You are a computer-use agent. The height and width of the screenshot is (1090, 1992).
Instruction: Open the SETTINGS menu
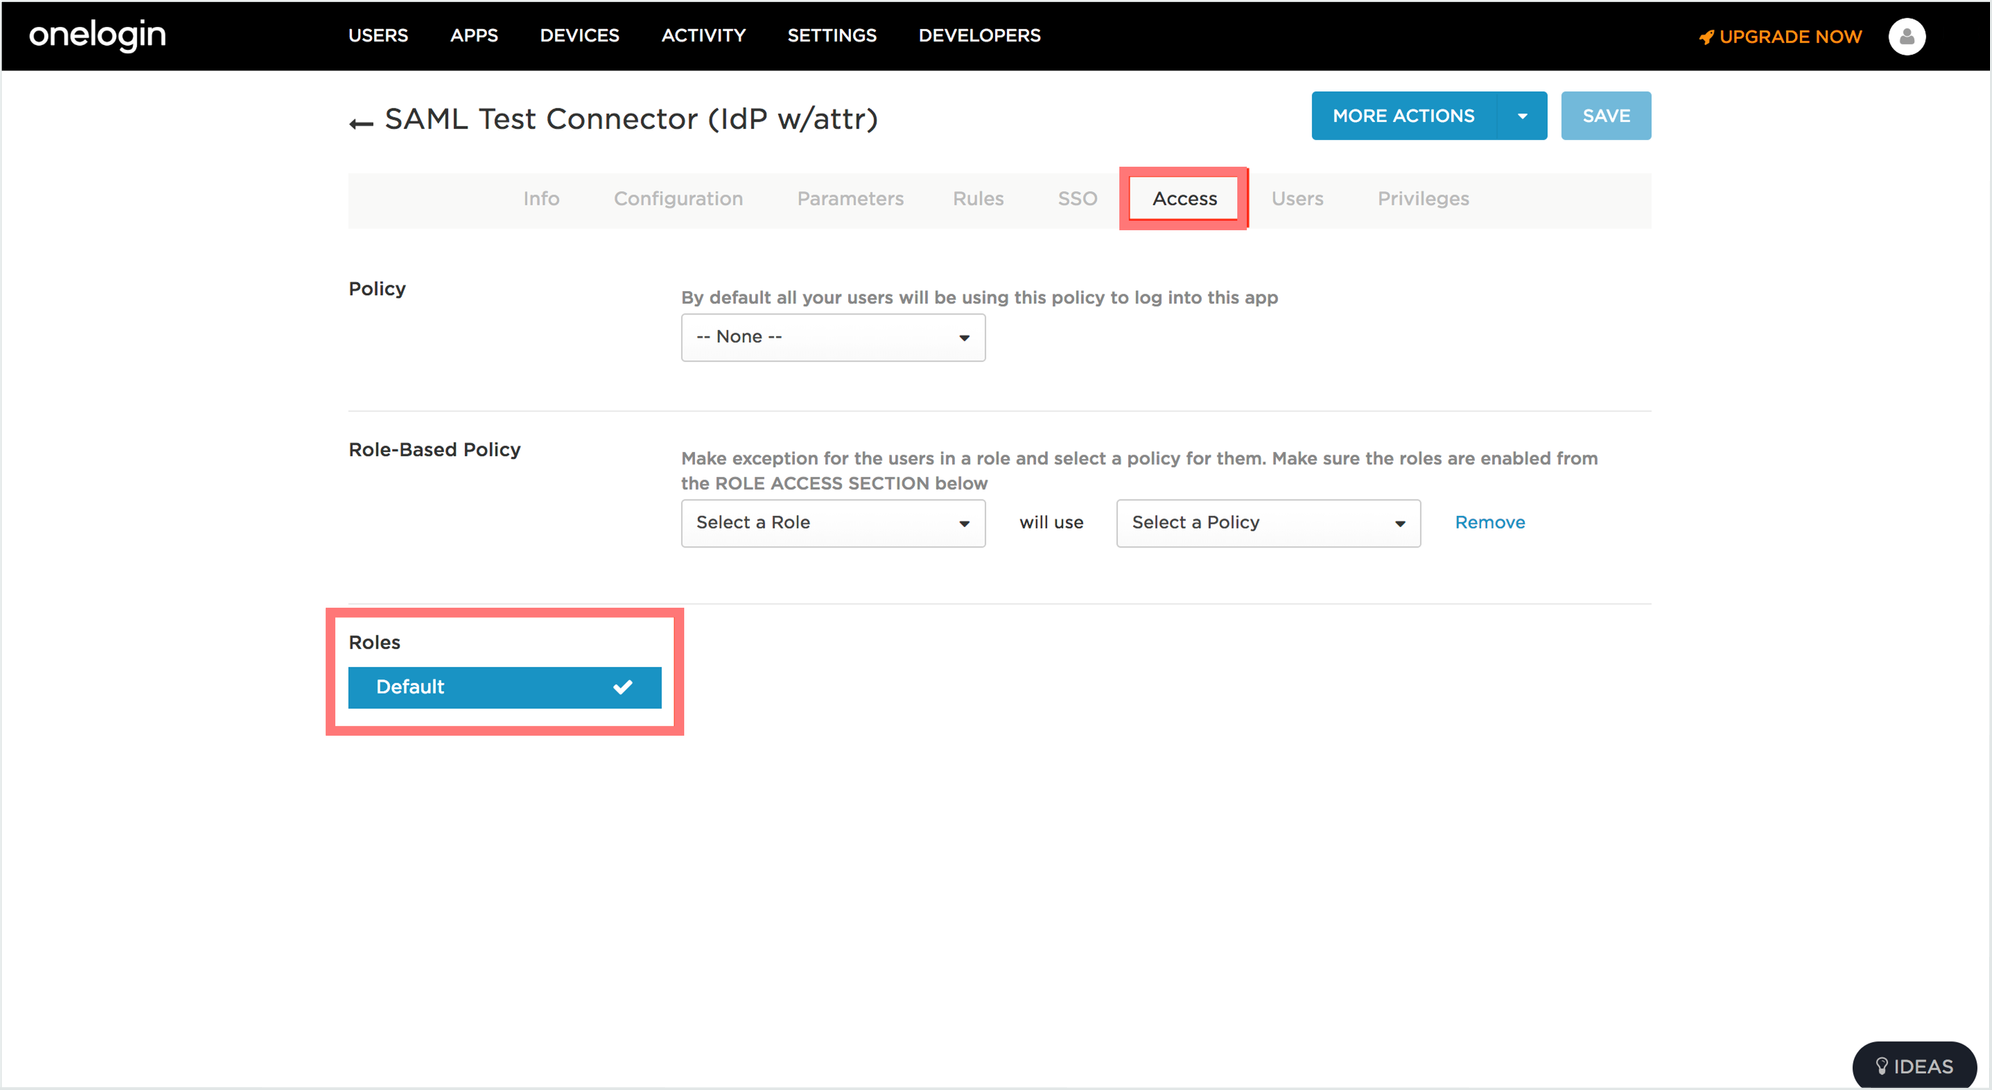tap(832, 35)
